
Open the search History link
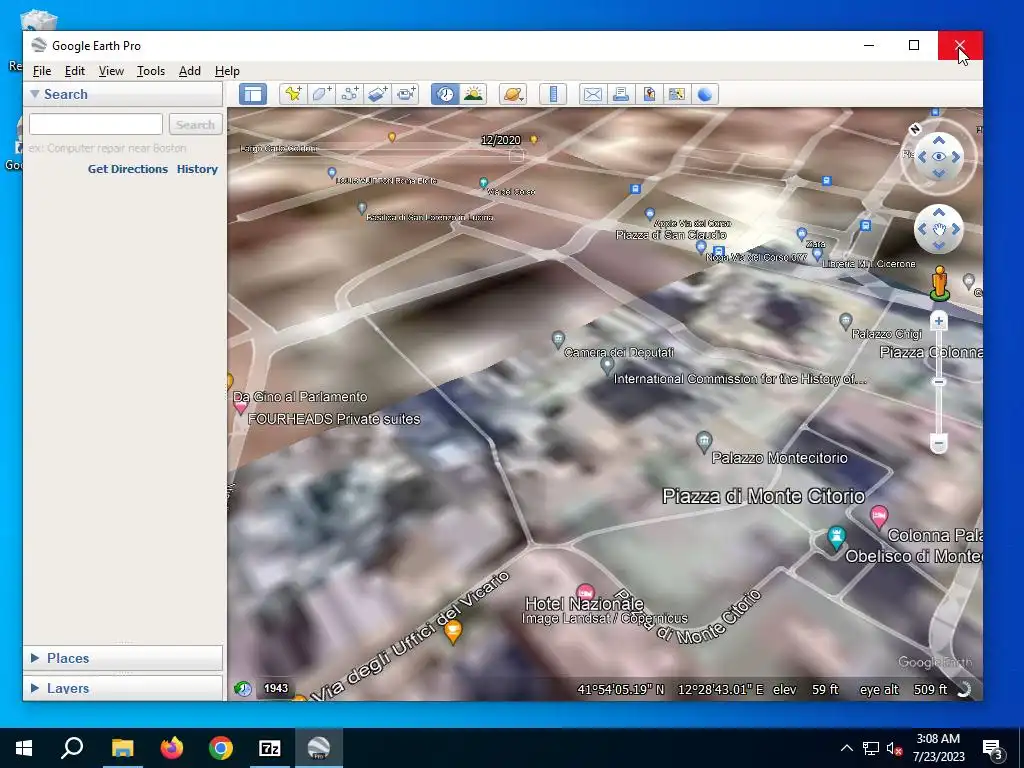[197, 168]
